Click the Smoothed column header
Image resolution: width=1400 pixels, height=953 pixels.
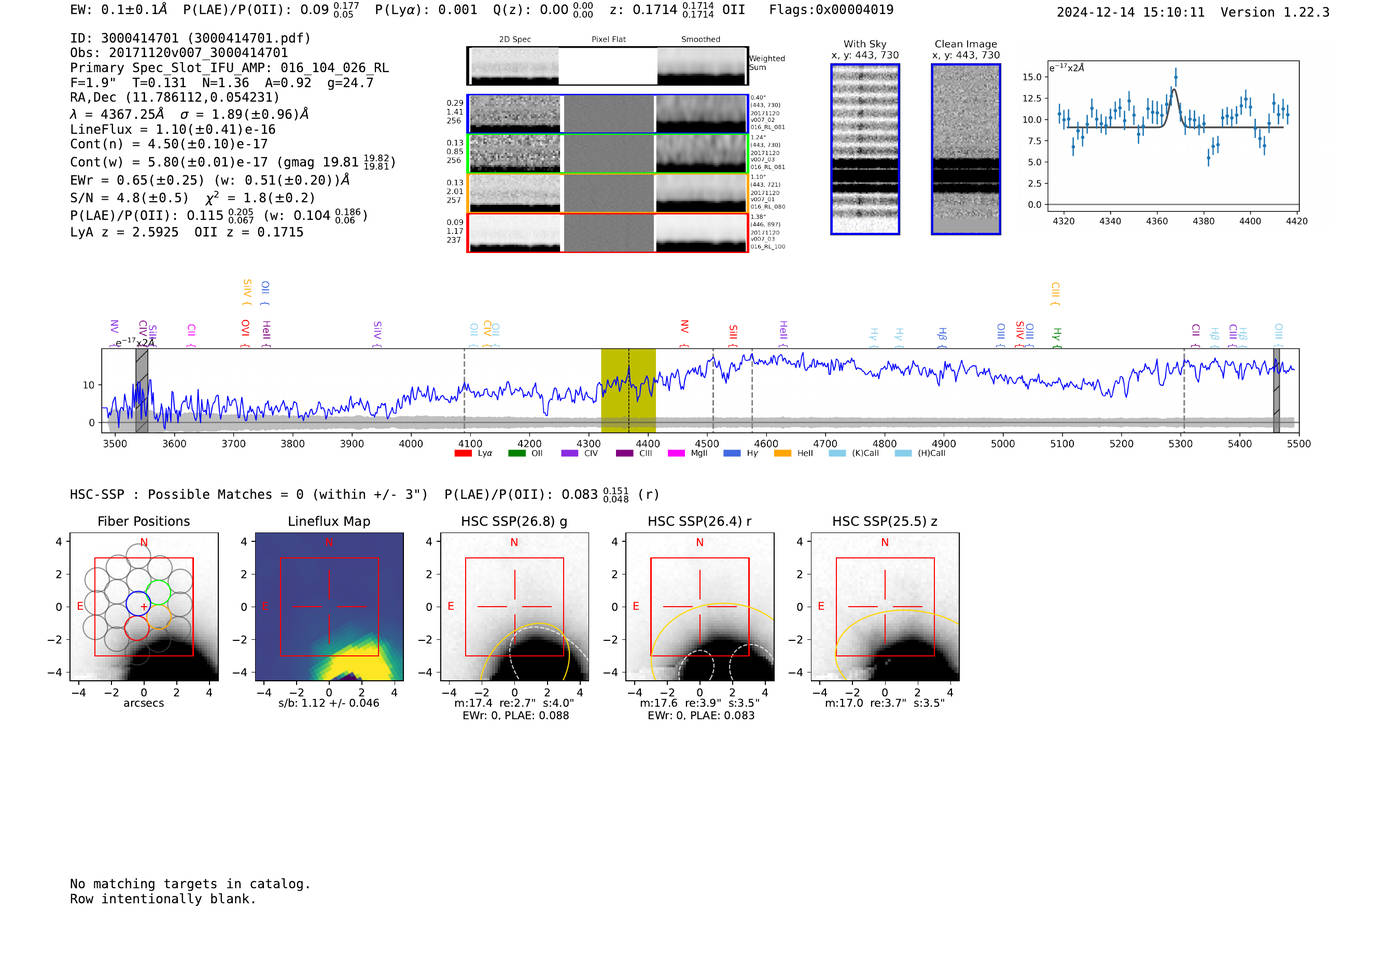(701, 40)
